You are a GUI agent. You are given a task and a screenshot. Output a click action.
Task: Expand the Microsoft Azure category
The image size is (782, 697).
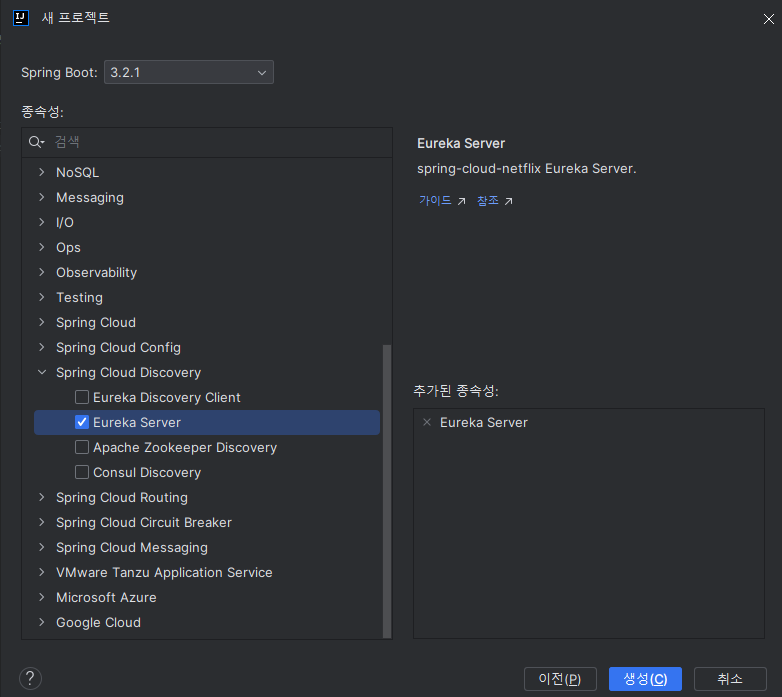pyautogui.click(x=42, y=597)
